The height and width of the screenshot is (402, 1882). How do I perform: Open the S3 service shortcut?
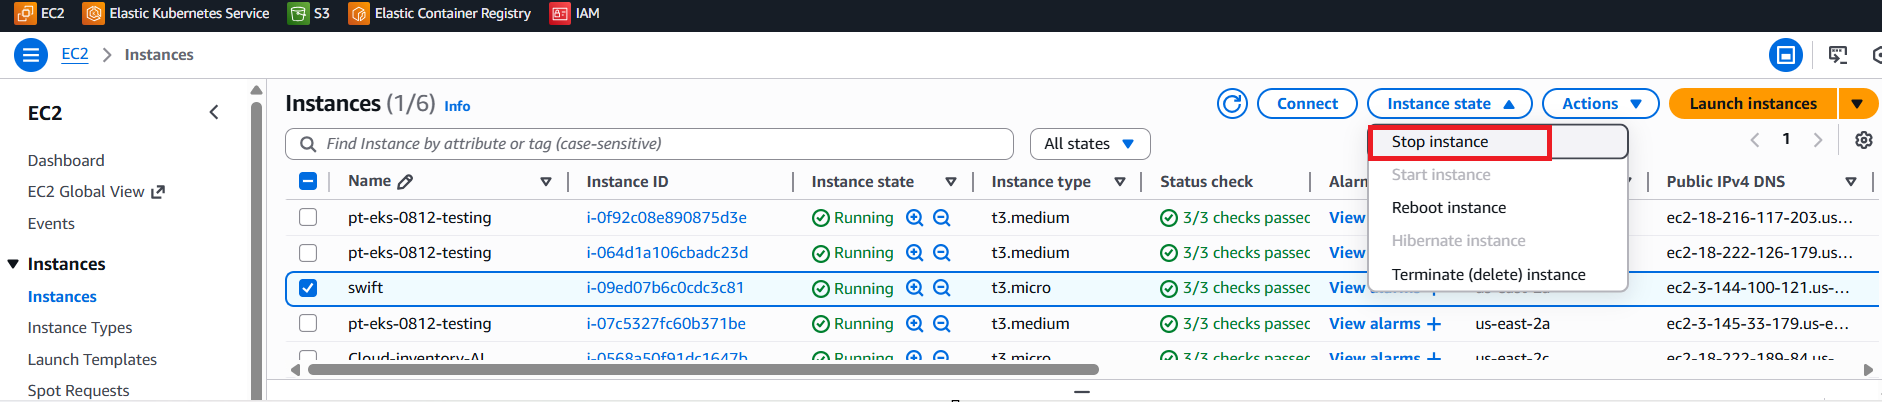pyautogui.click(x=308, y=13)
